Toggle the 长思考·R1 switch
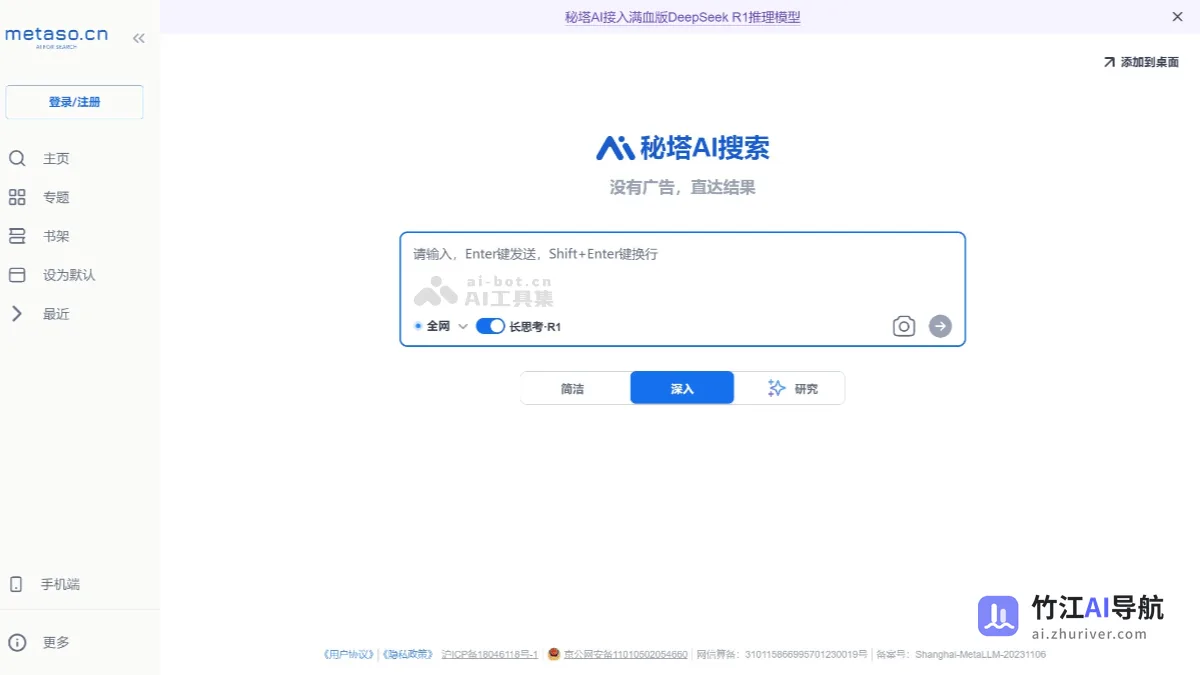 [490, 326]
